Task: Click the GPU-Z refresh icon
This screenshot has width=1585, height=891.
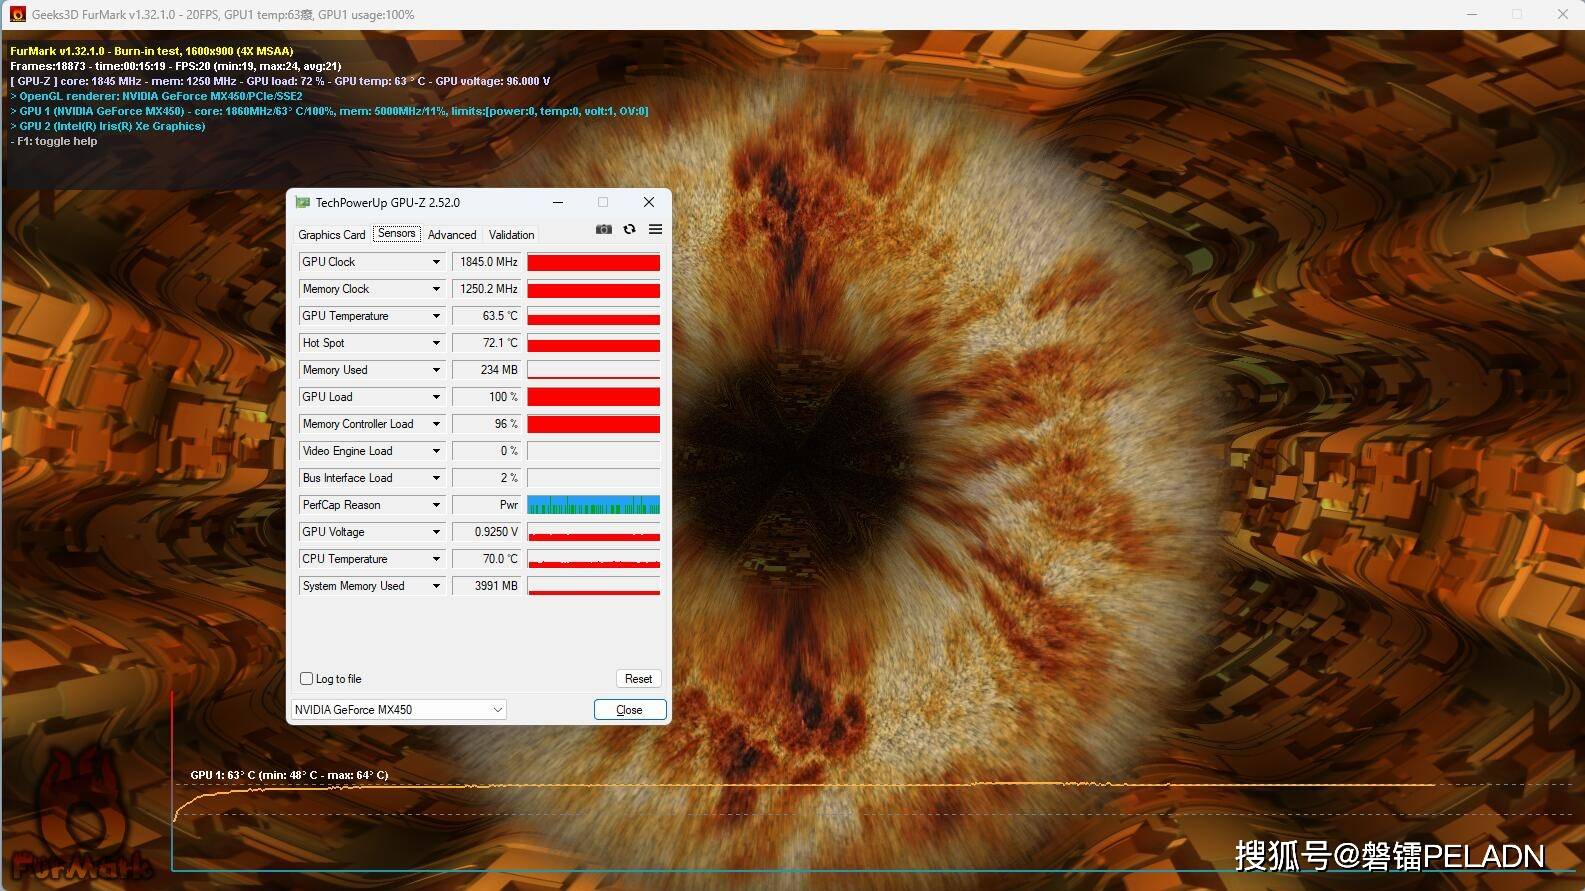Action: tap(629, 229)
